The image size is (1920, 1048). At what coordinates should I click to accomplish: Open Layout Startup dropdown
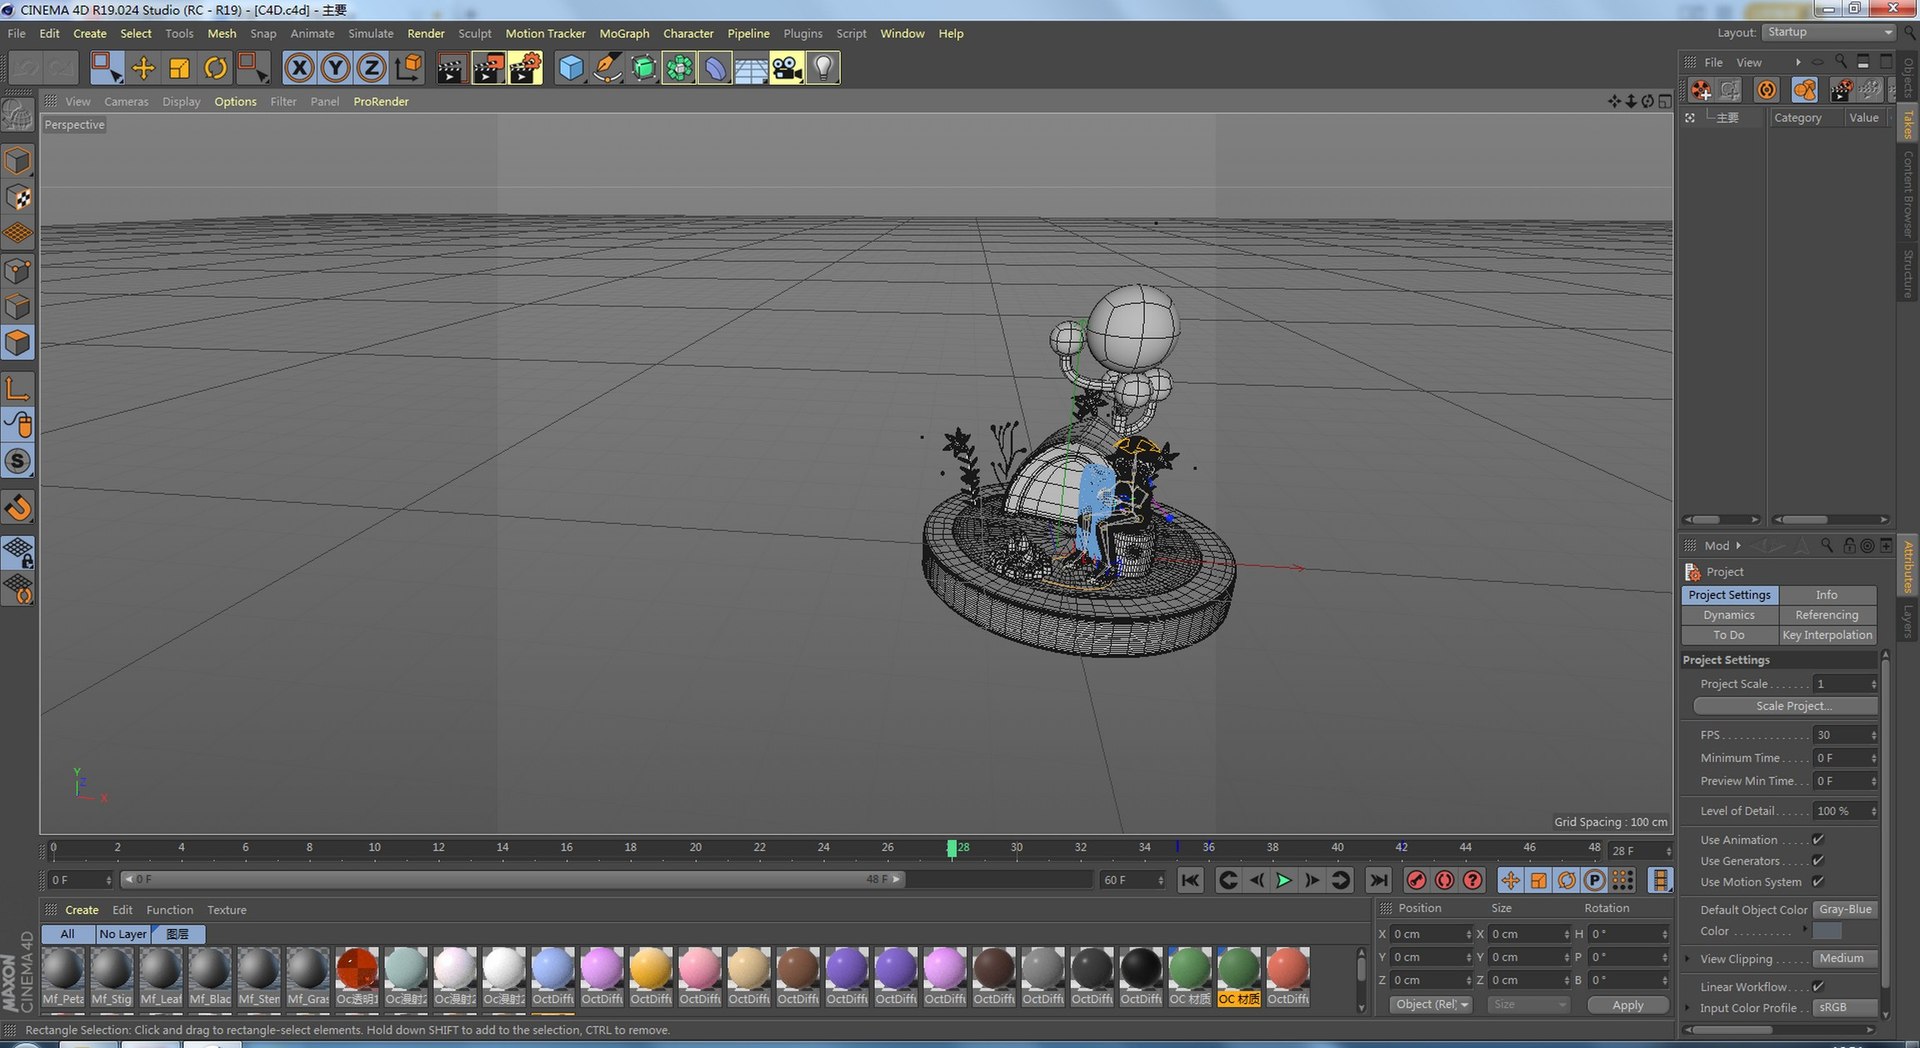coord(1829,33)
